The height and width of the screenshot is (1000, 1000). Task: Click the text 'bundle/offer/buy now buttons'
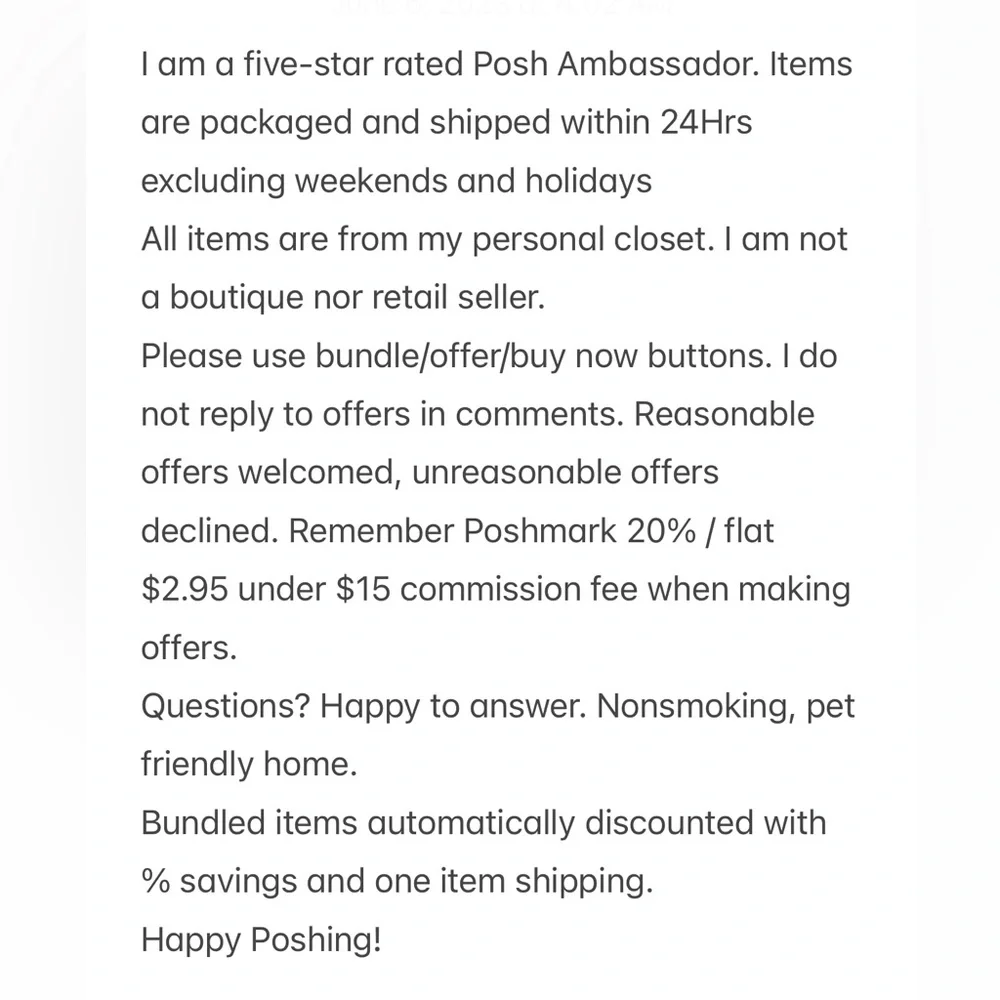543,356
